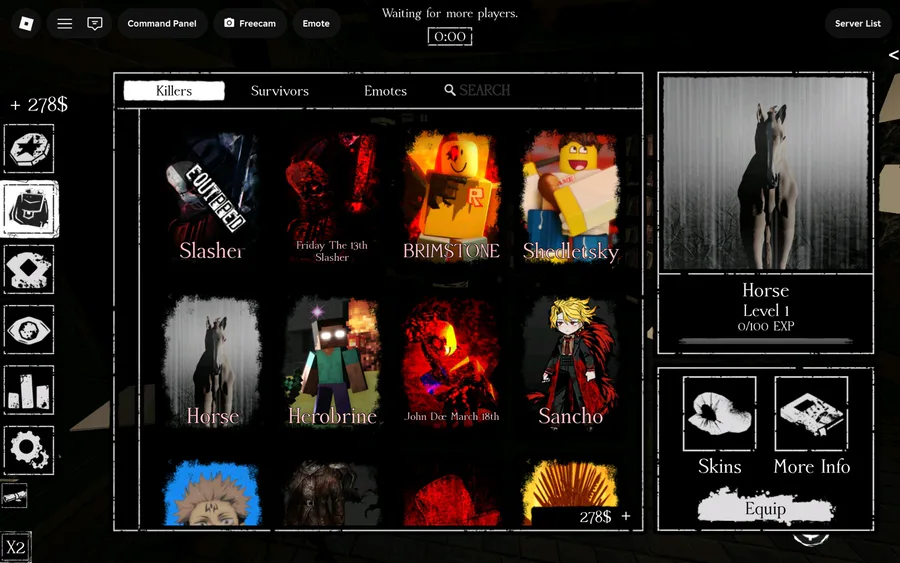
Task: Select the BRIMSTONE killer card
Action: (451, 197)
